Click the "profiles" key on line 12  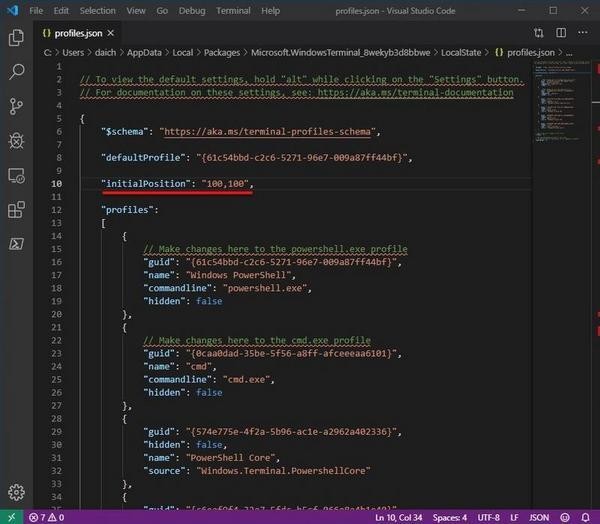coord(127,210)
